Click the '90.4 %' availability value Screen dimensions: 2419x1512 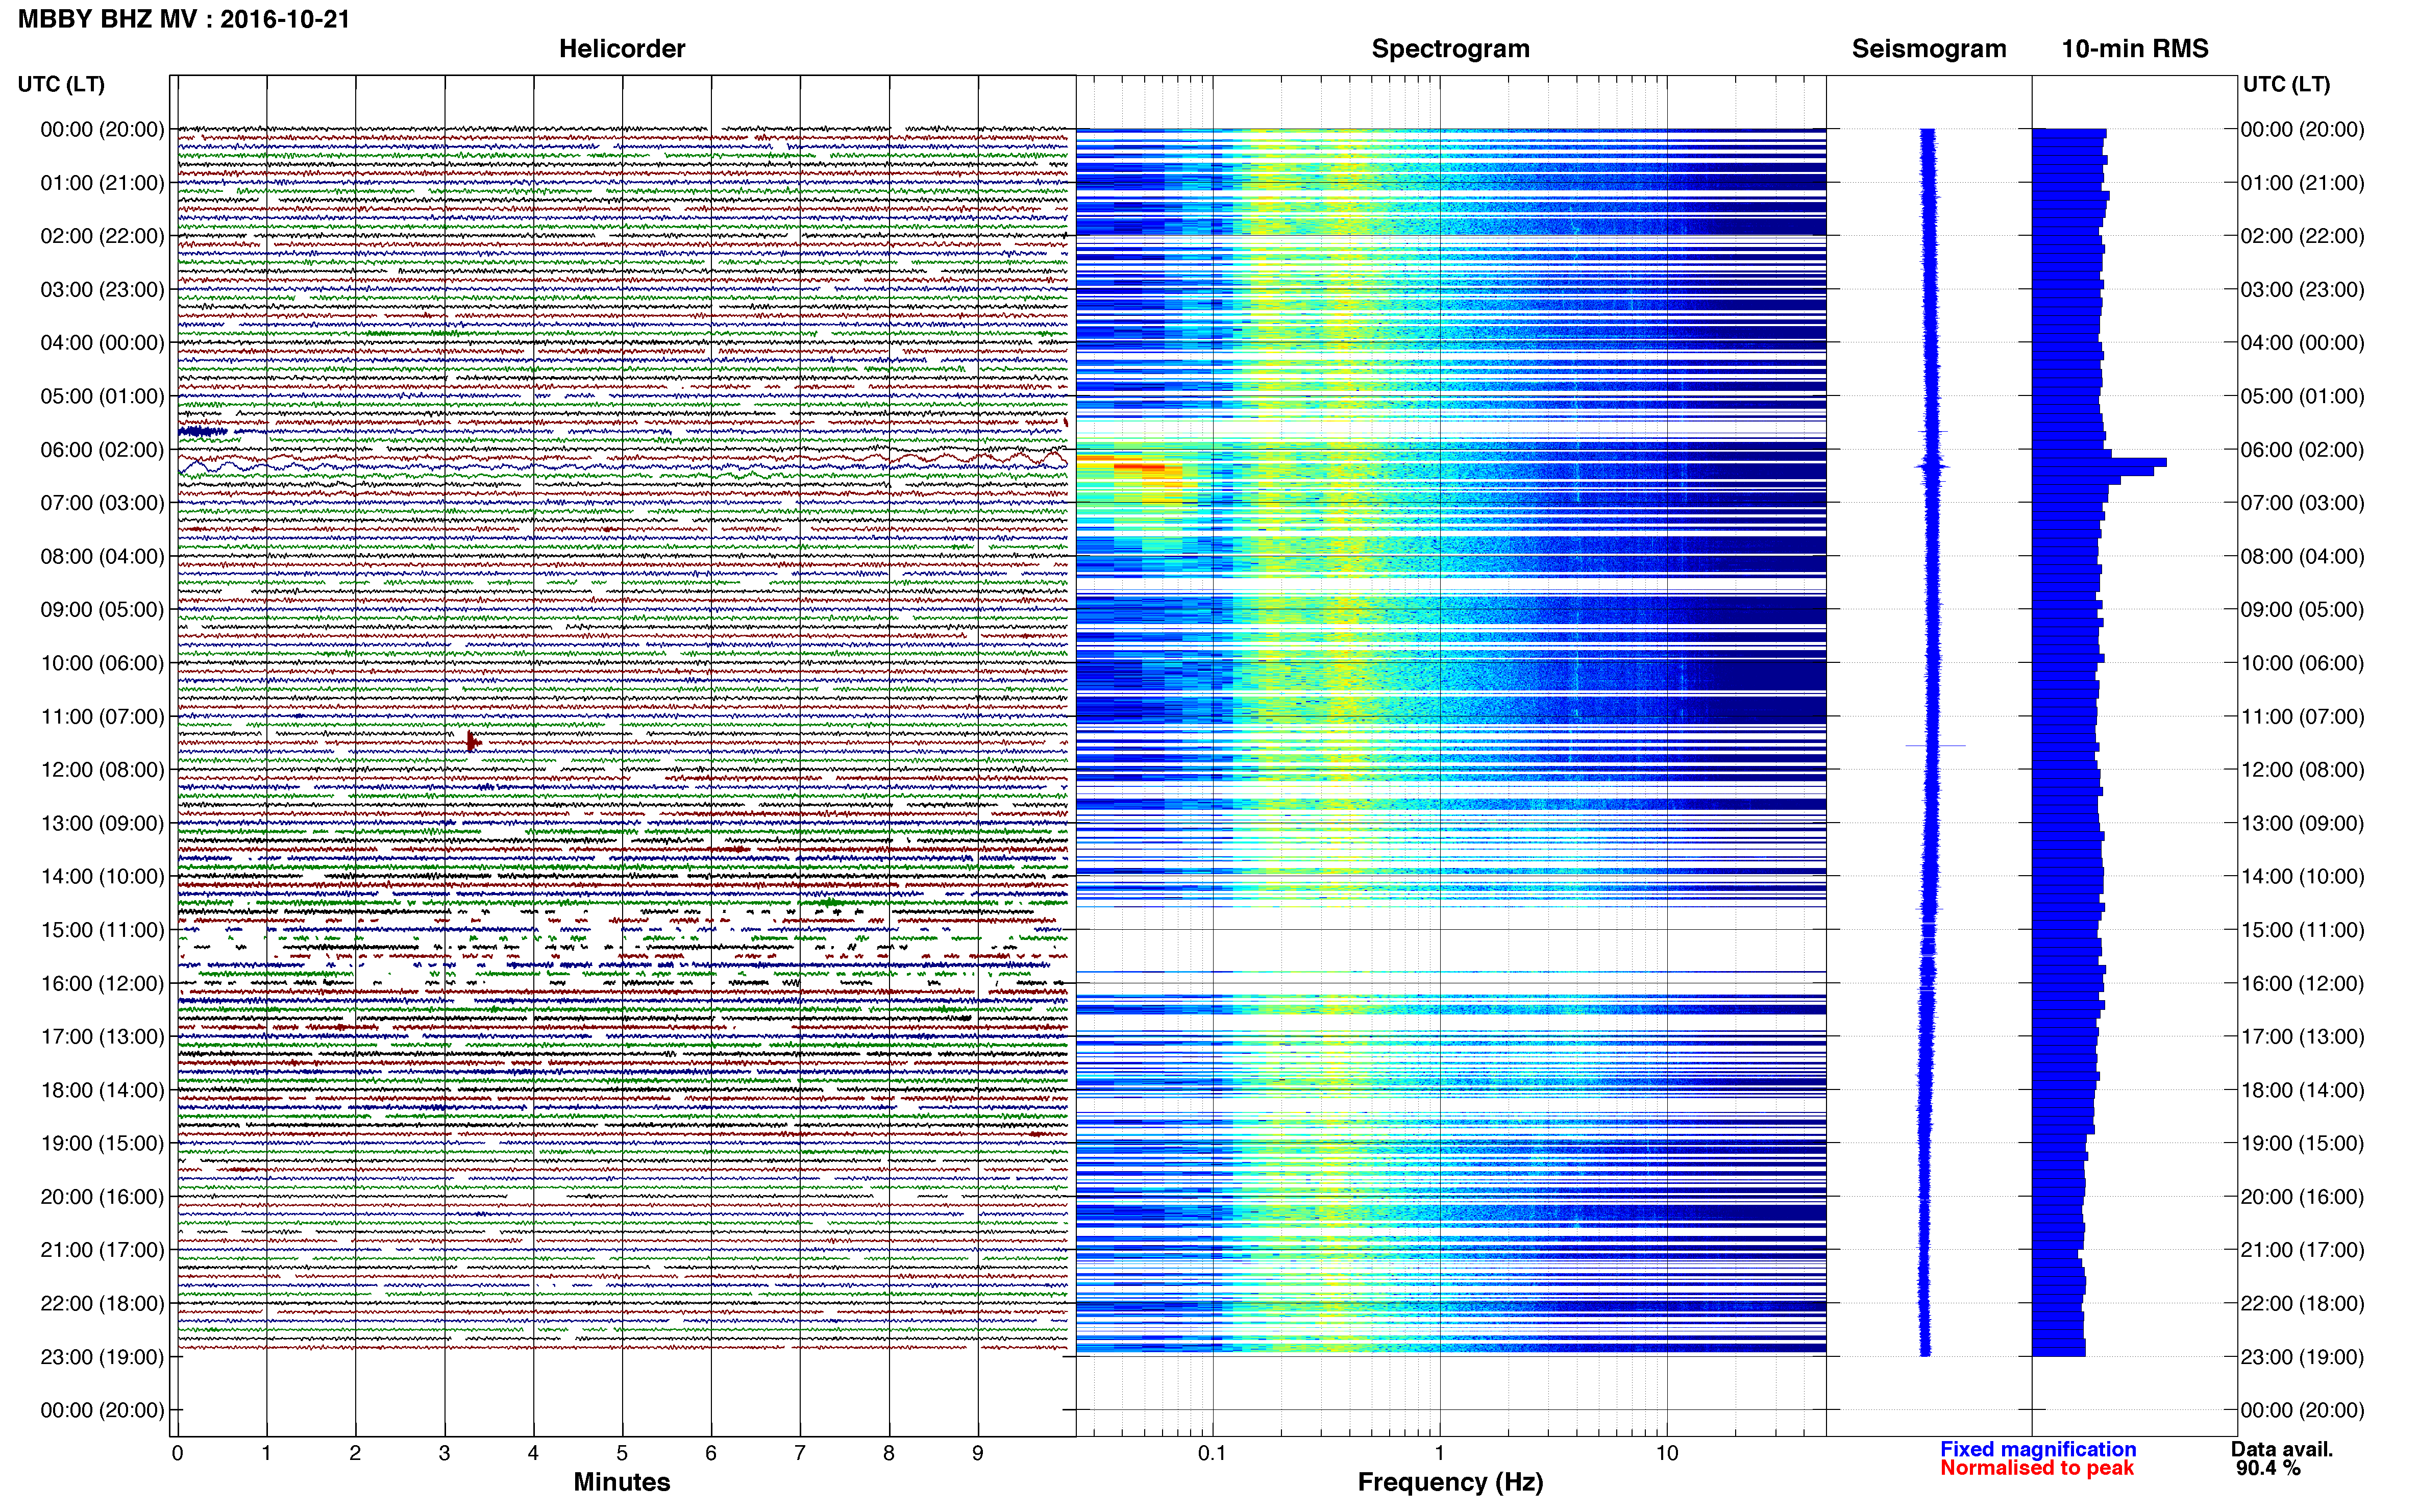[x=2268, y=1468]
